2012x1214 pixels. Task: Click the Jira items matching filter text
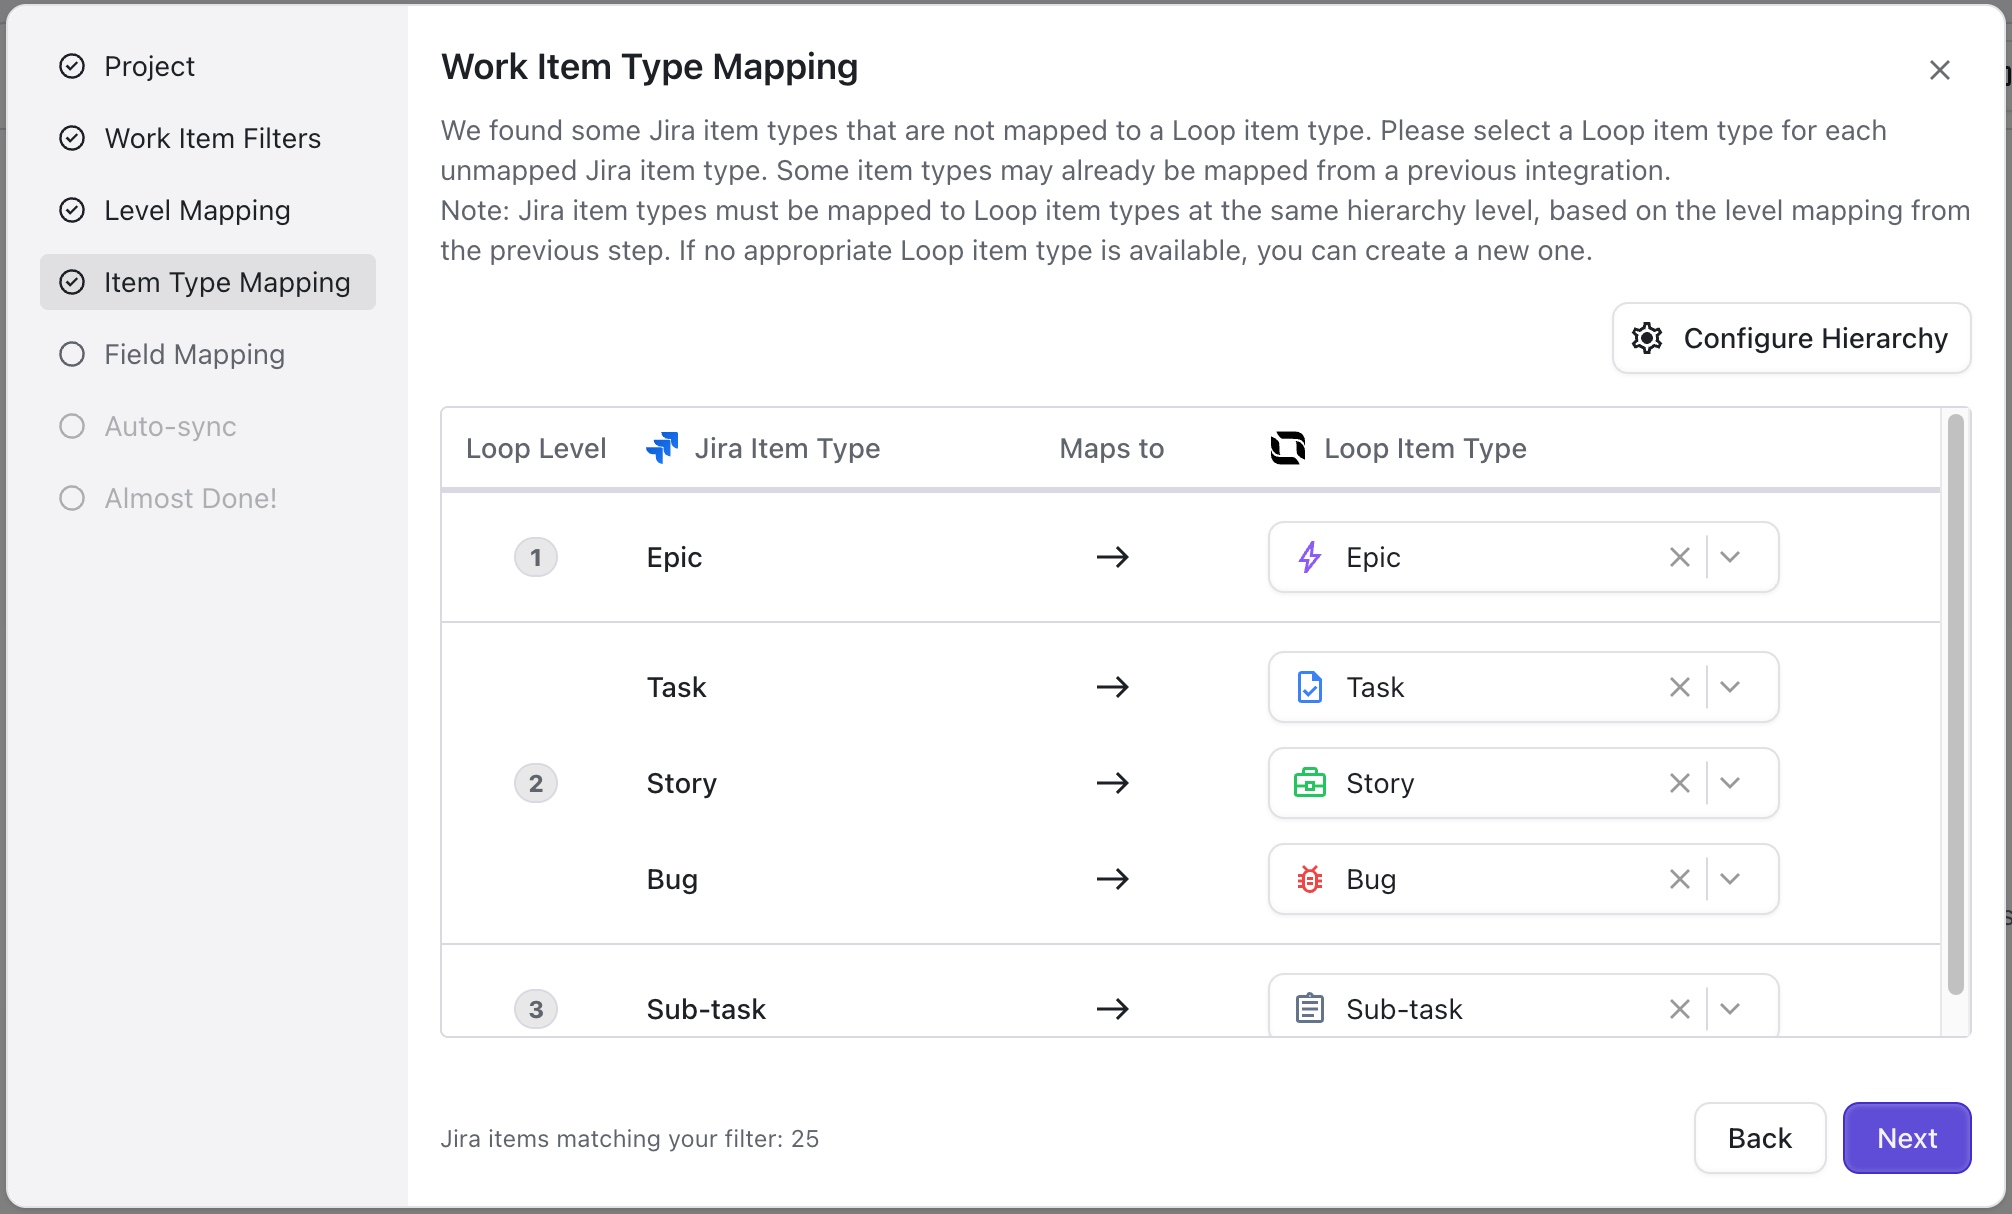[630, 1138]
